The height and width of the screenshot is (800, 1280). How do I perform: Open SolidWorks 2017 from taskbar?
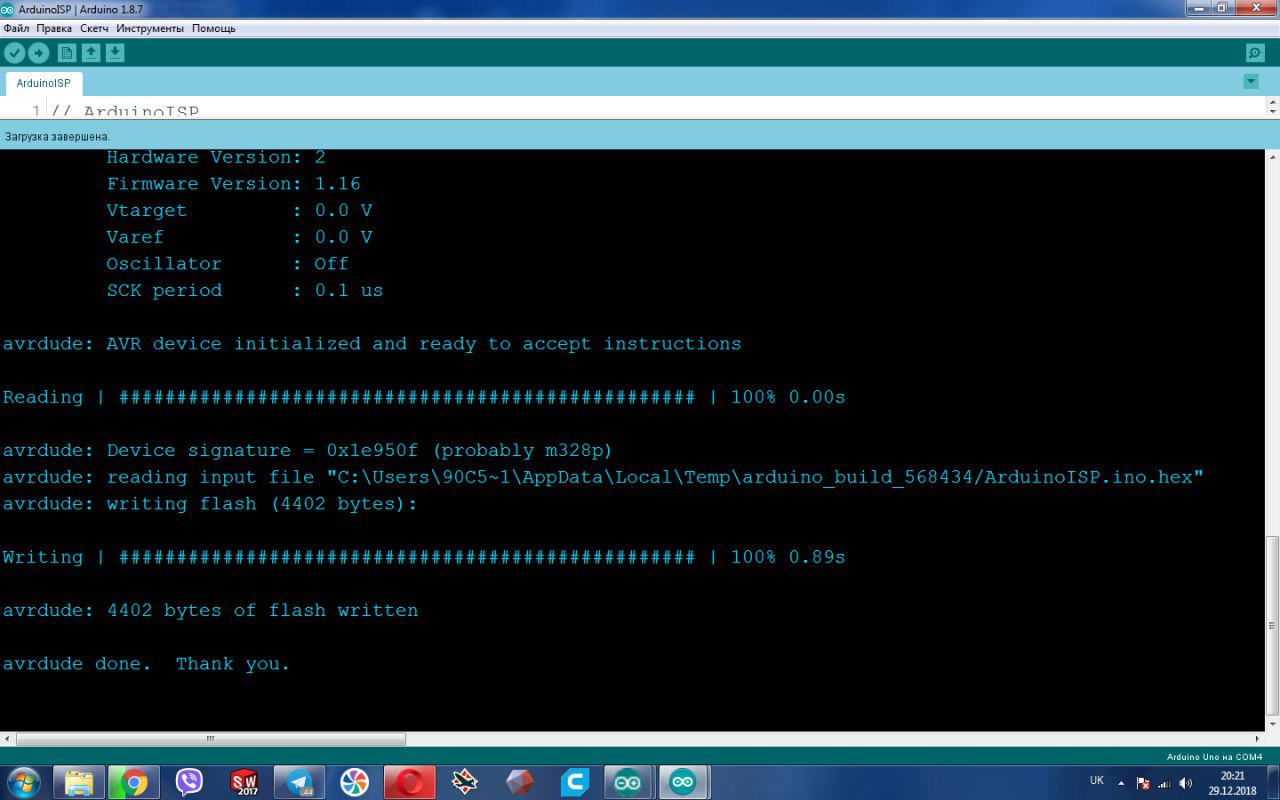244,782
